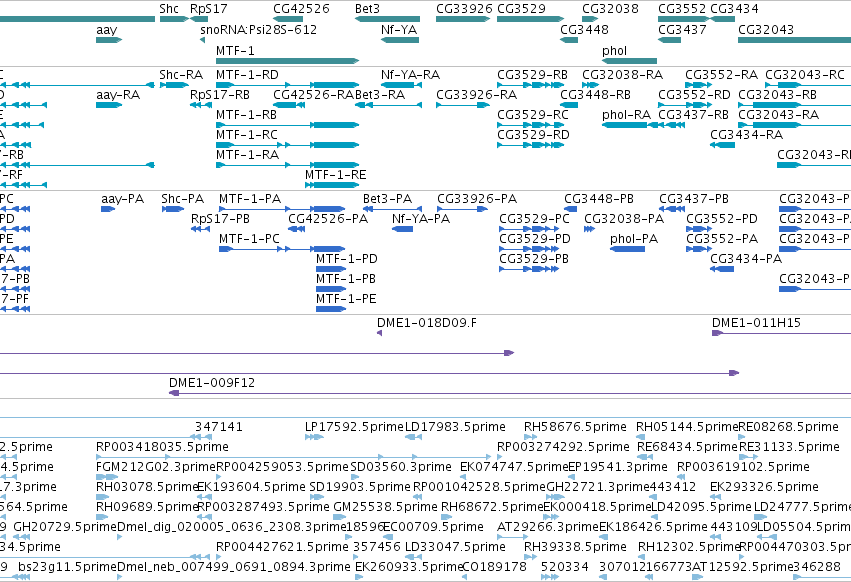This screenshot has width=851, height=582.
Task: Click the Bet3-PA protein label
Action: [387, 199]
